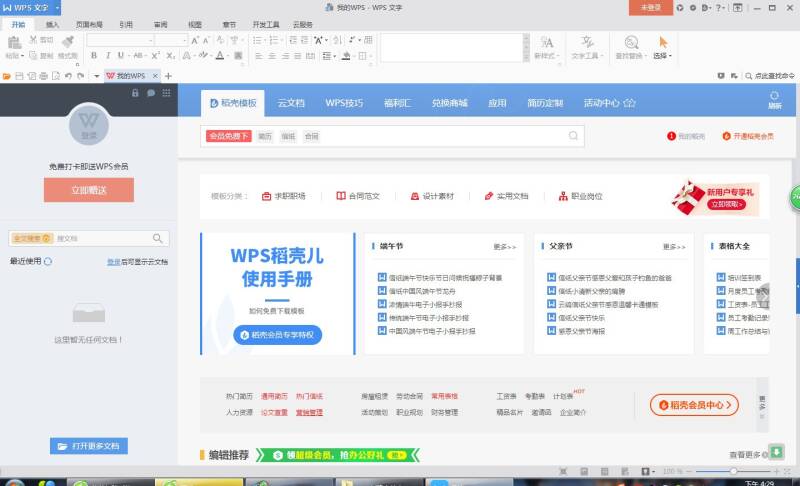800x486 pixels.
Task: Click the orange 未登录 (not logged in) button
Action: [x=651, y=8]
